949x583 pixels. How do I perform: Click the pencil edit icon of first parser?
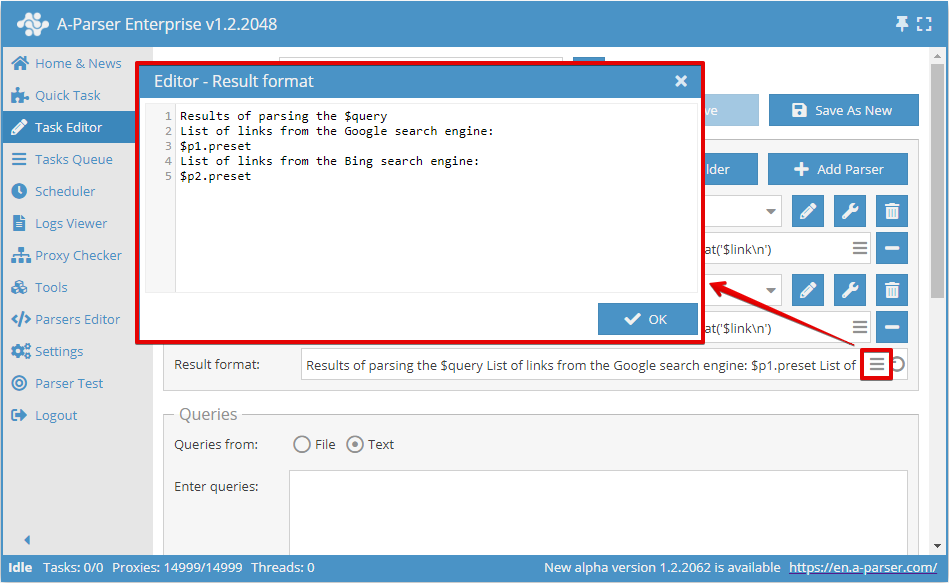point(808,211)
